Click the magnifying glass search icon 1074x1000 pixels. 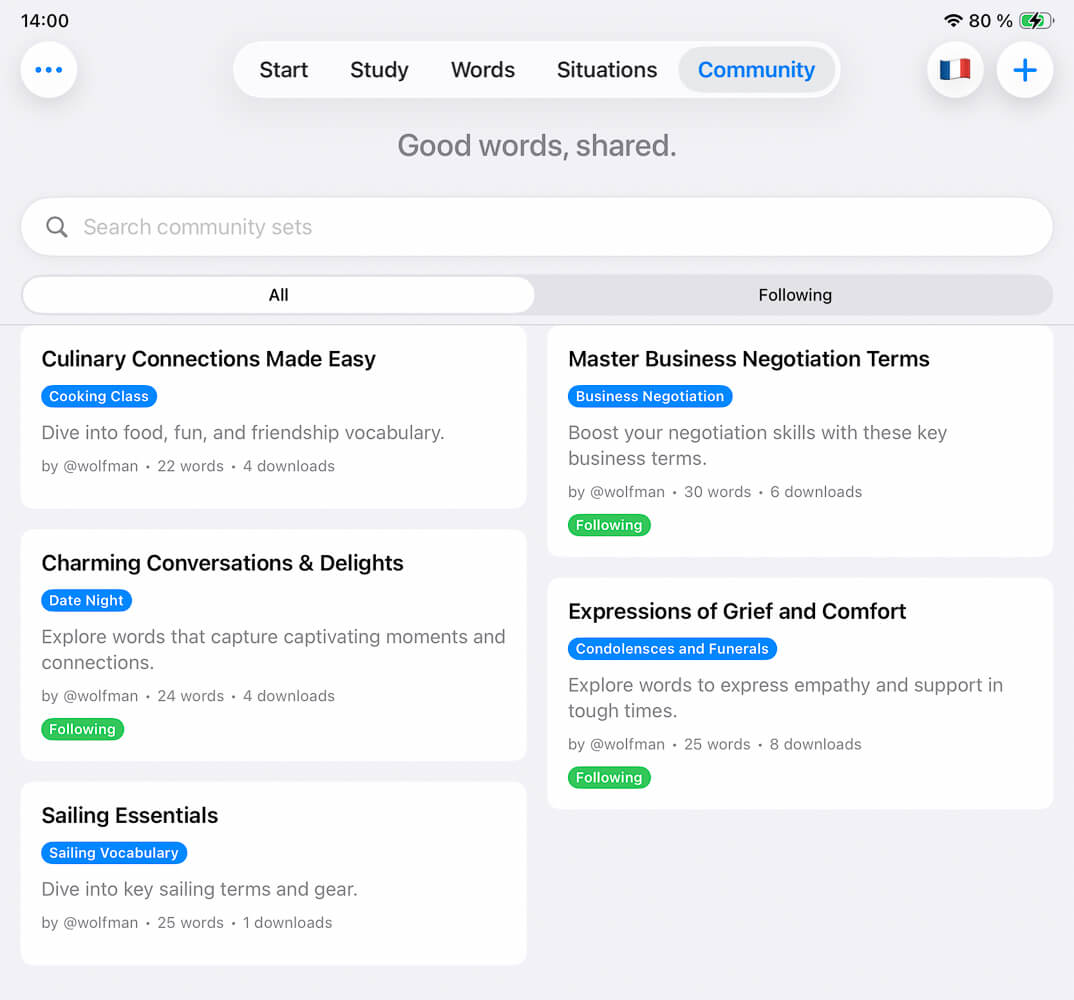(57, 227)
